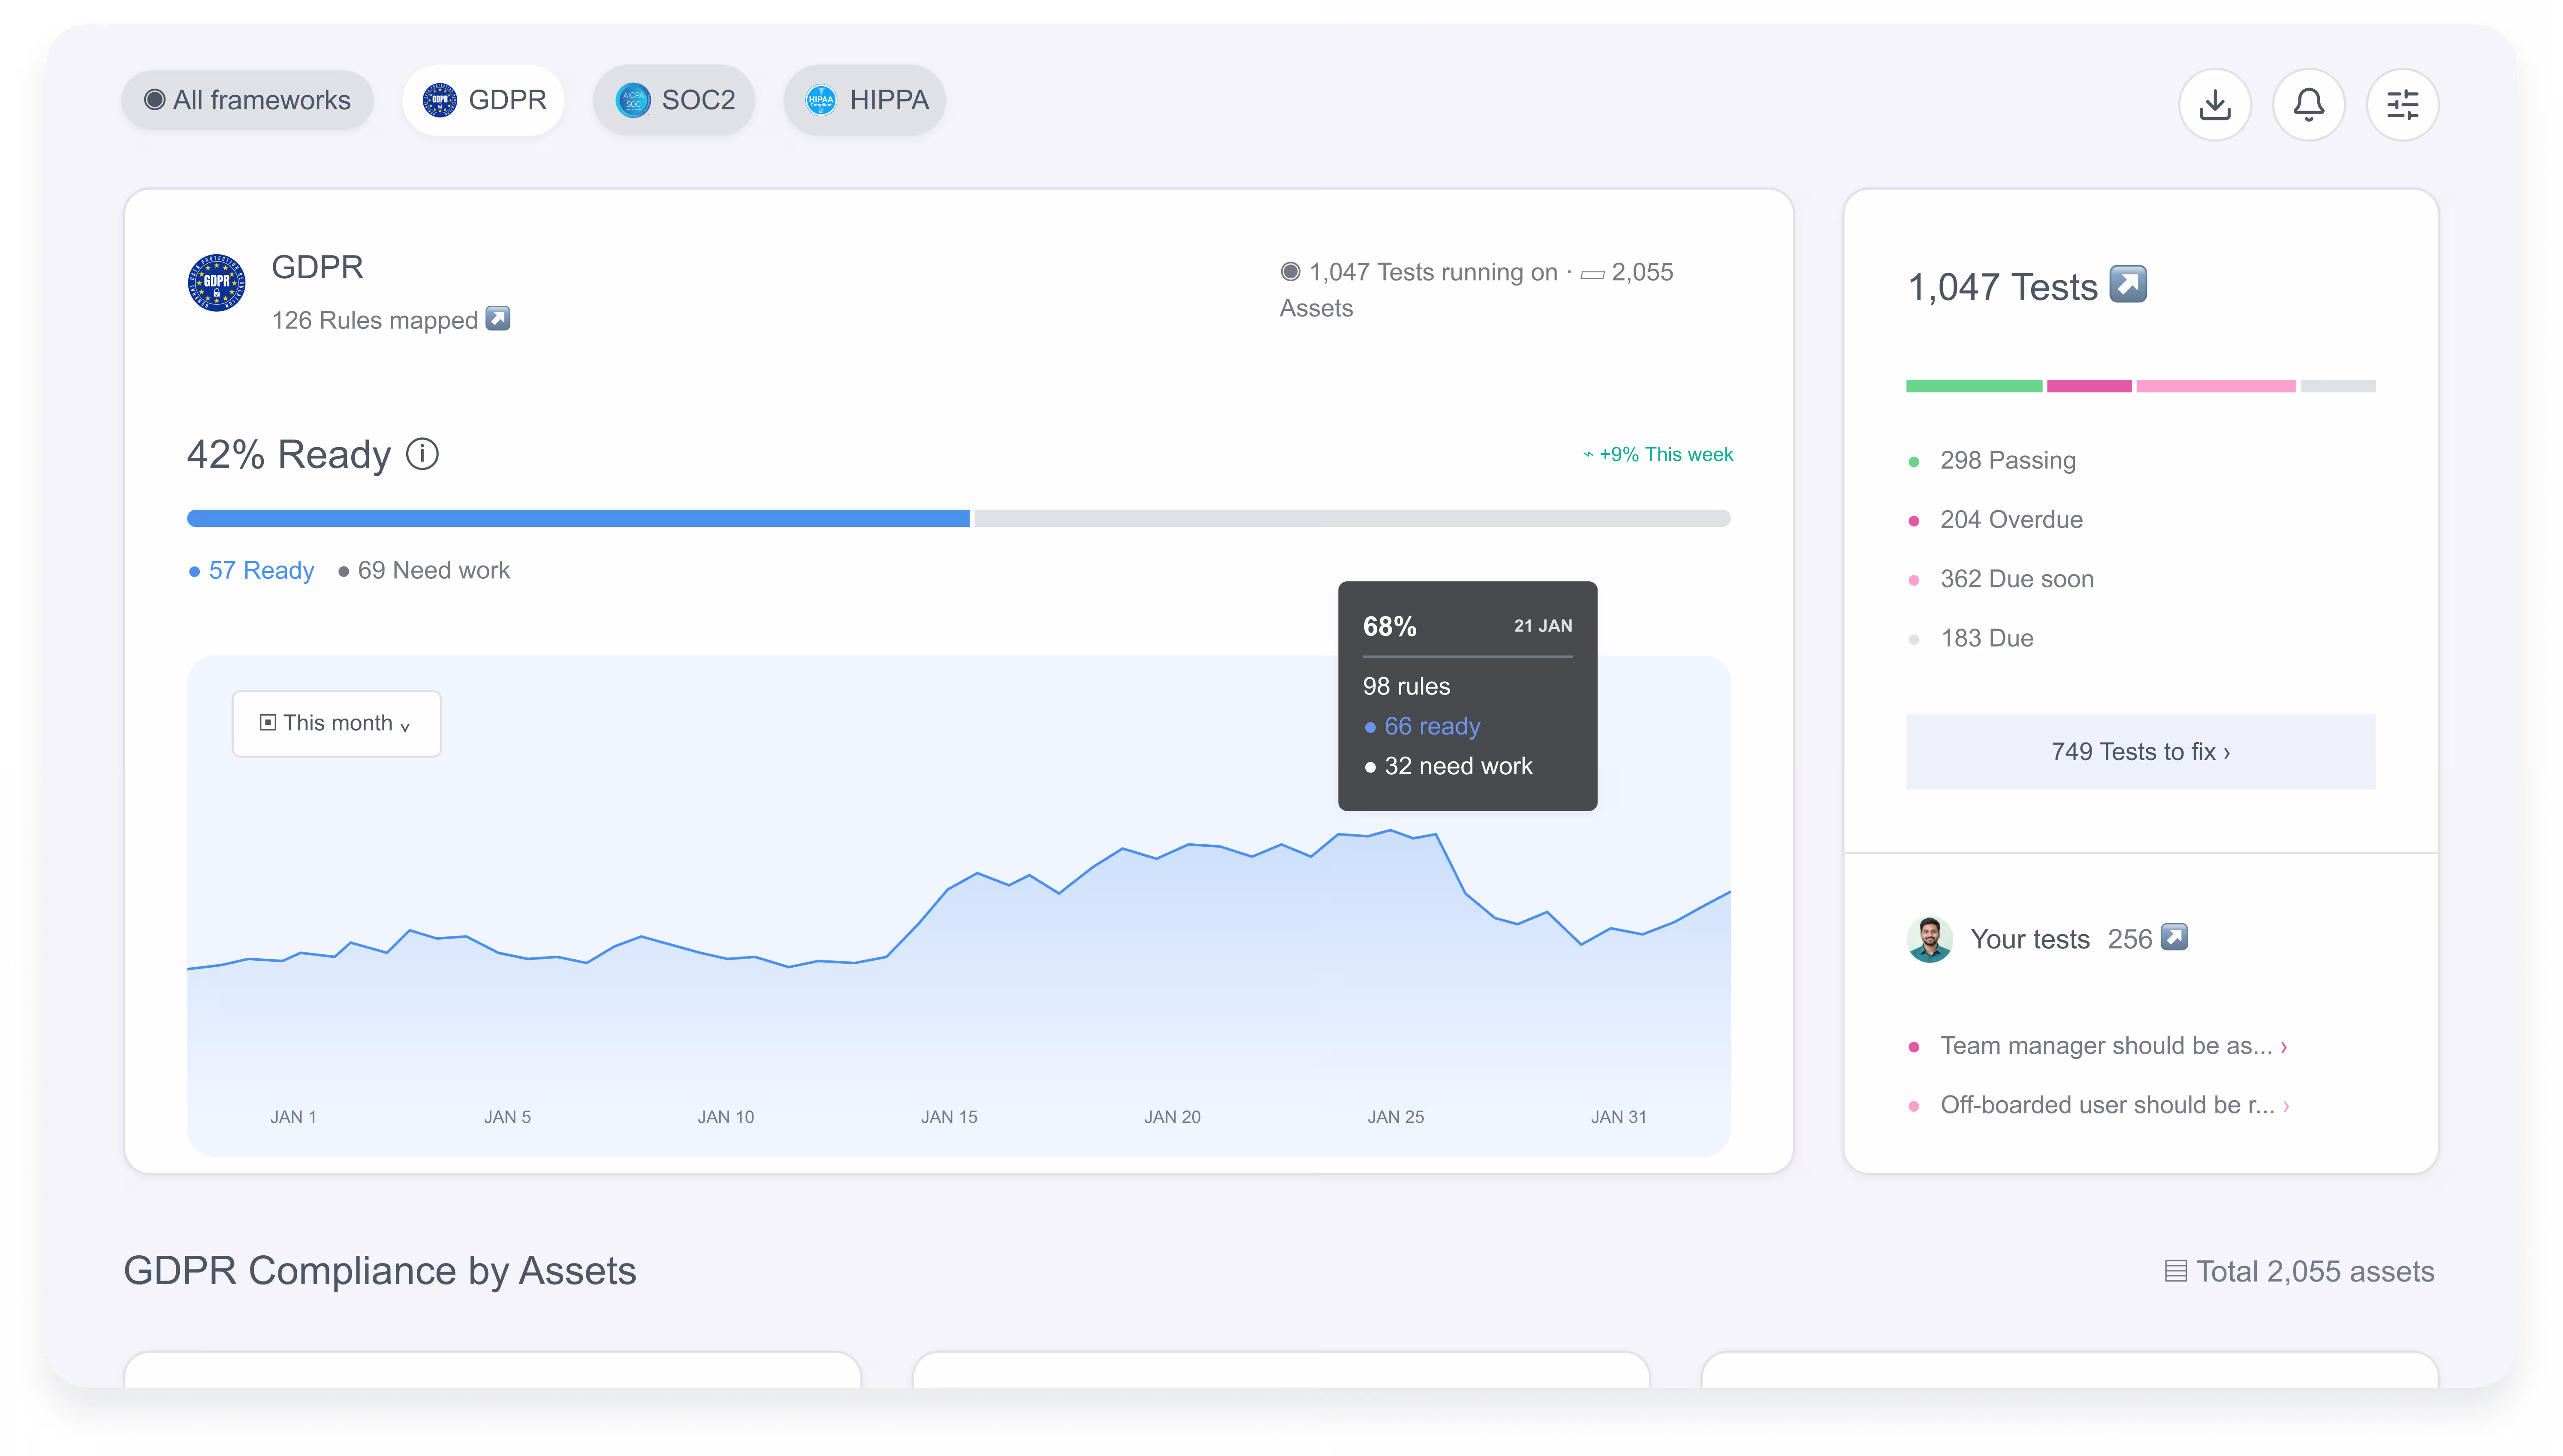Click the green passing segment of the tests bar
This screenshot has width=2563, height=1456.
click(1974, 386)
